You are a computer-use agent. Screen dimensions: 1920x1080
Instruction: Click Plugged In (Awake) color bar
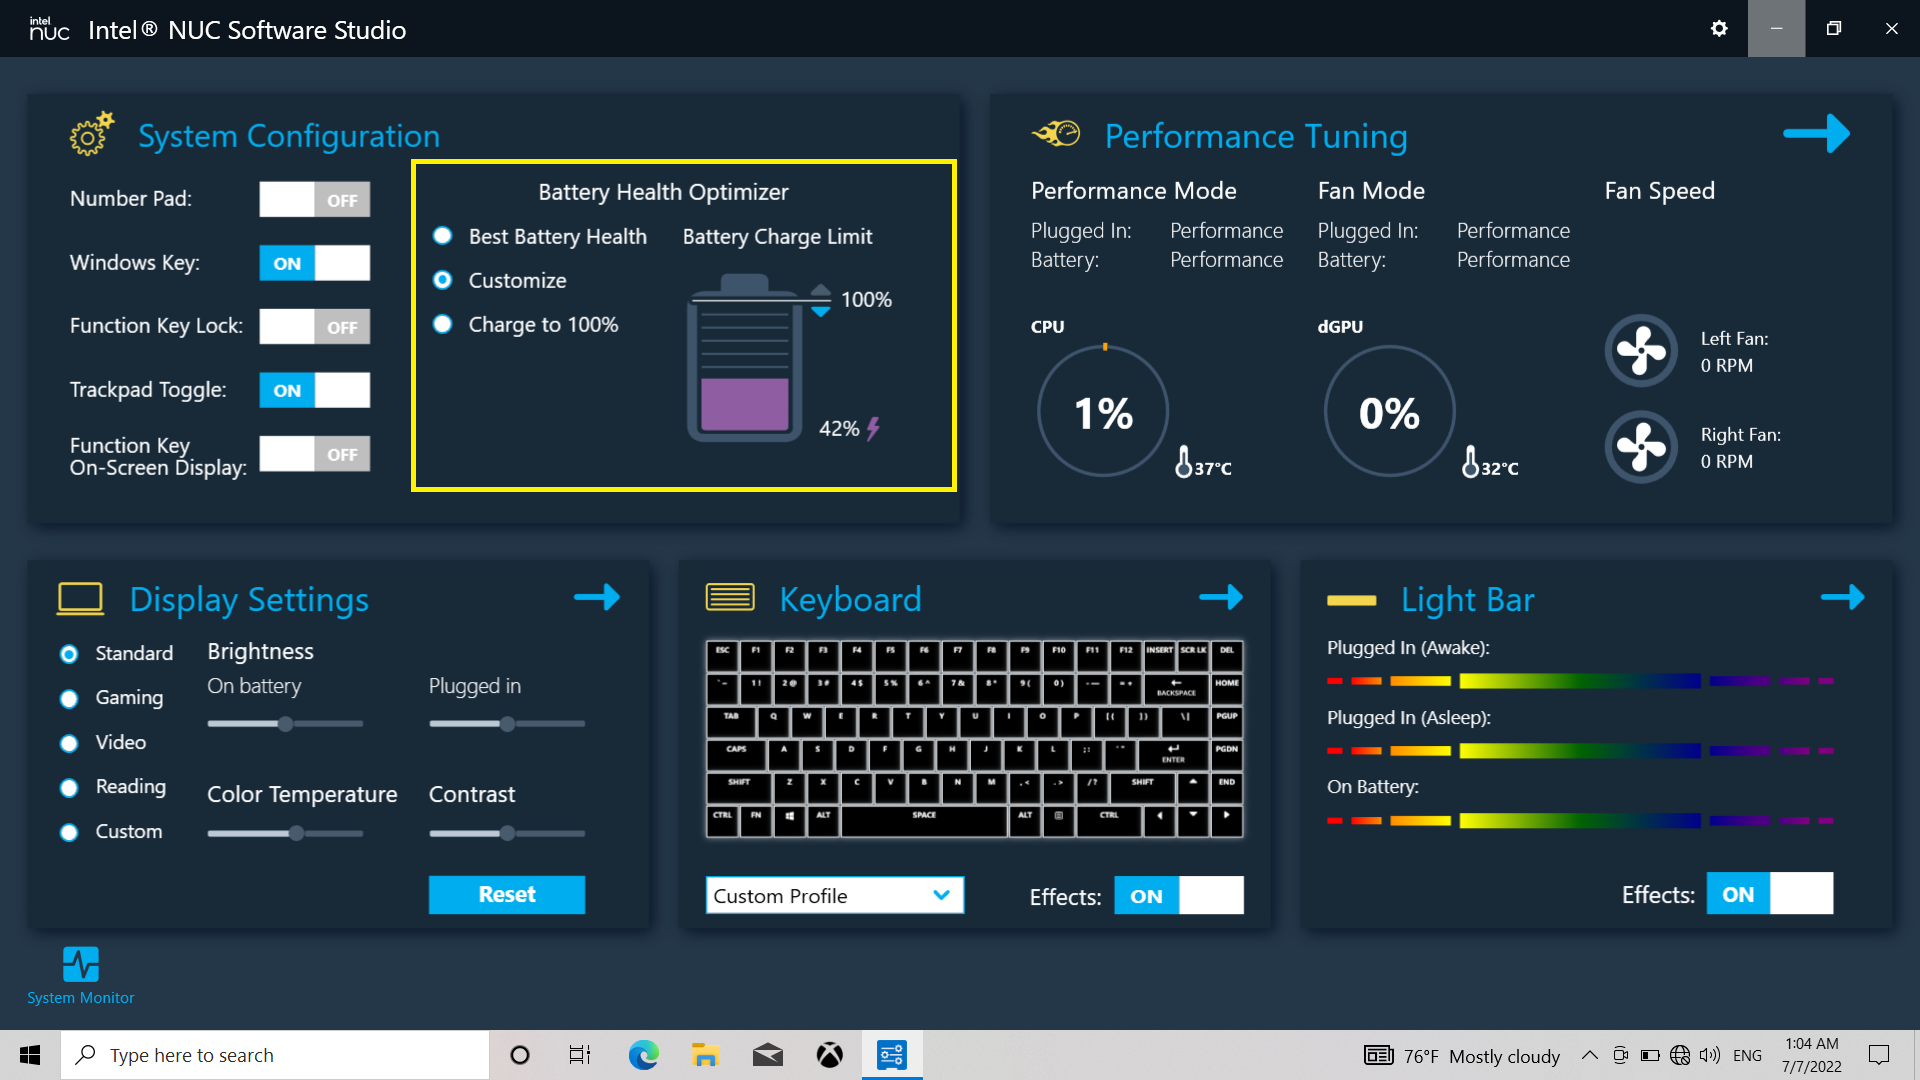(x=1580, y=681)
